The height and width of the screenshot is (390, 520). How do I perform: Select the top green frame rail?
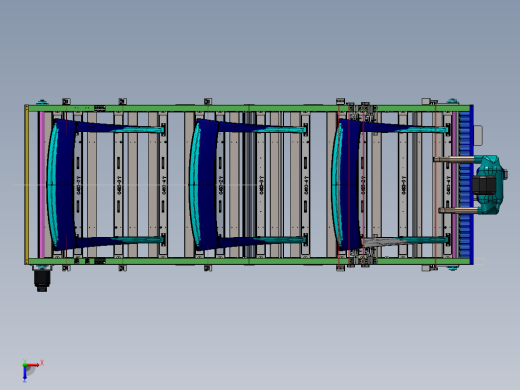point(248,108)
